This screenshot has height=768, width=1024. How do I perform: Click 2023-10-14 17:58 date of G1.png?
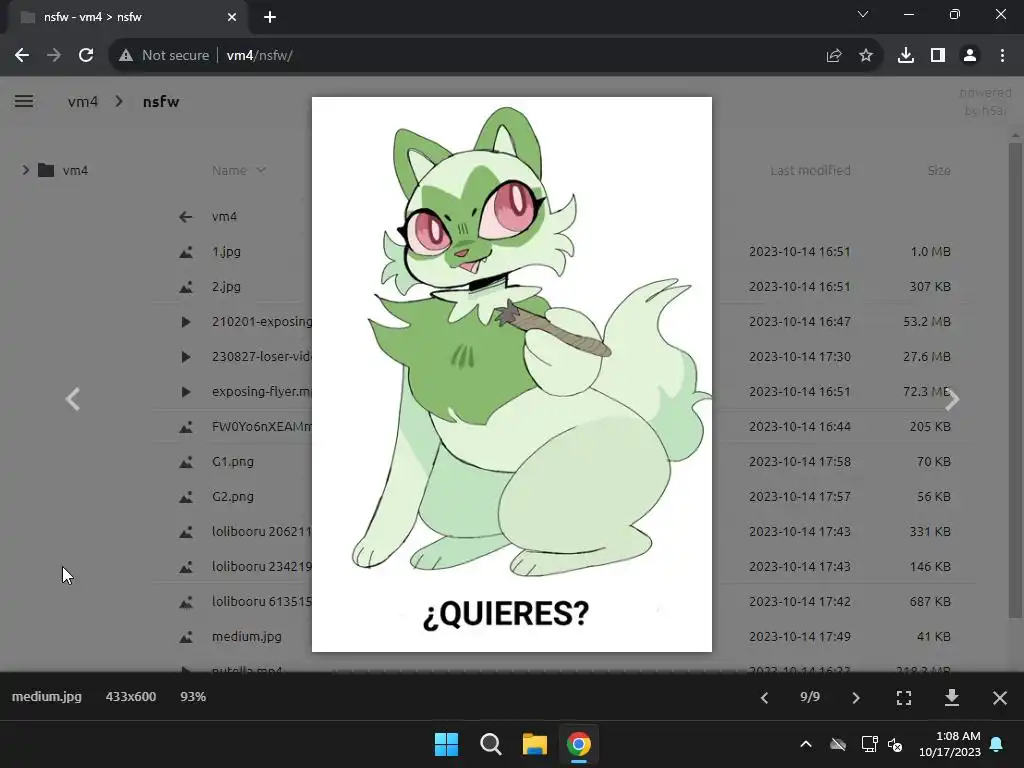click(799, 462)
